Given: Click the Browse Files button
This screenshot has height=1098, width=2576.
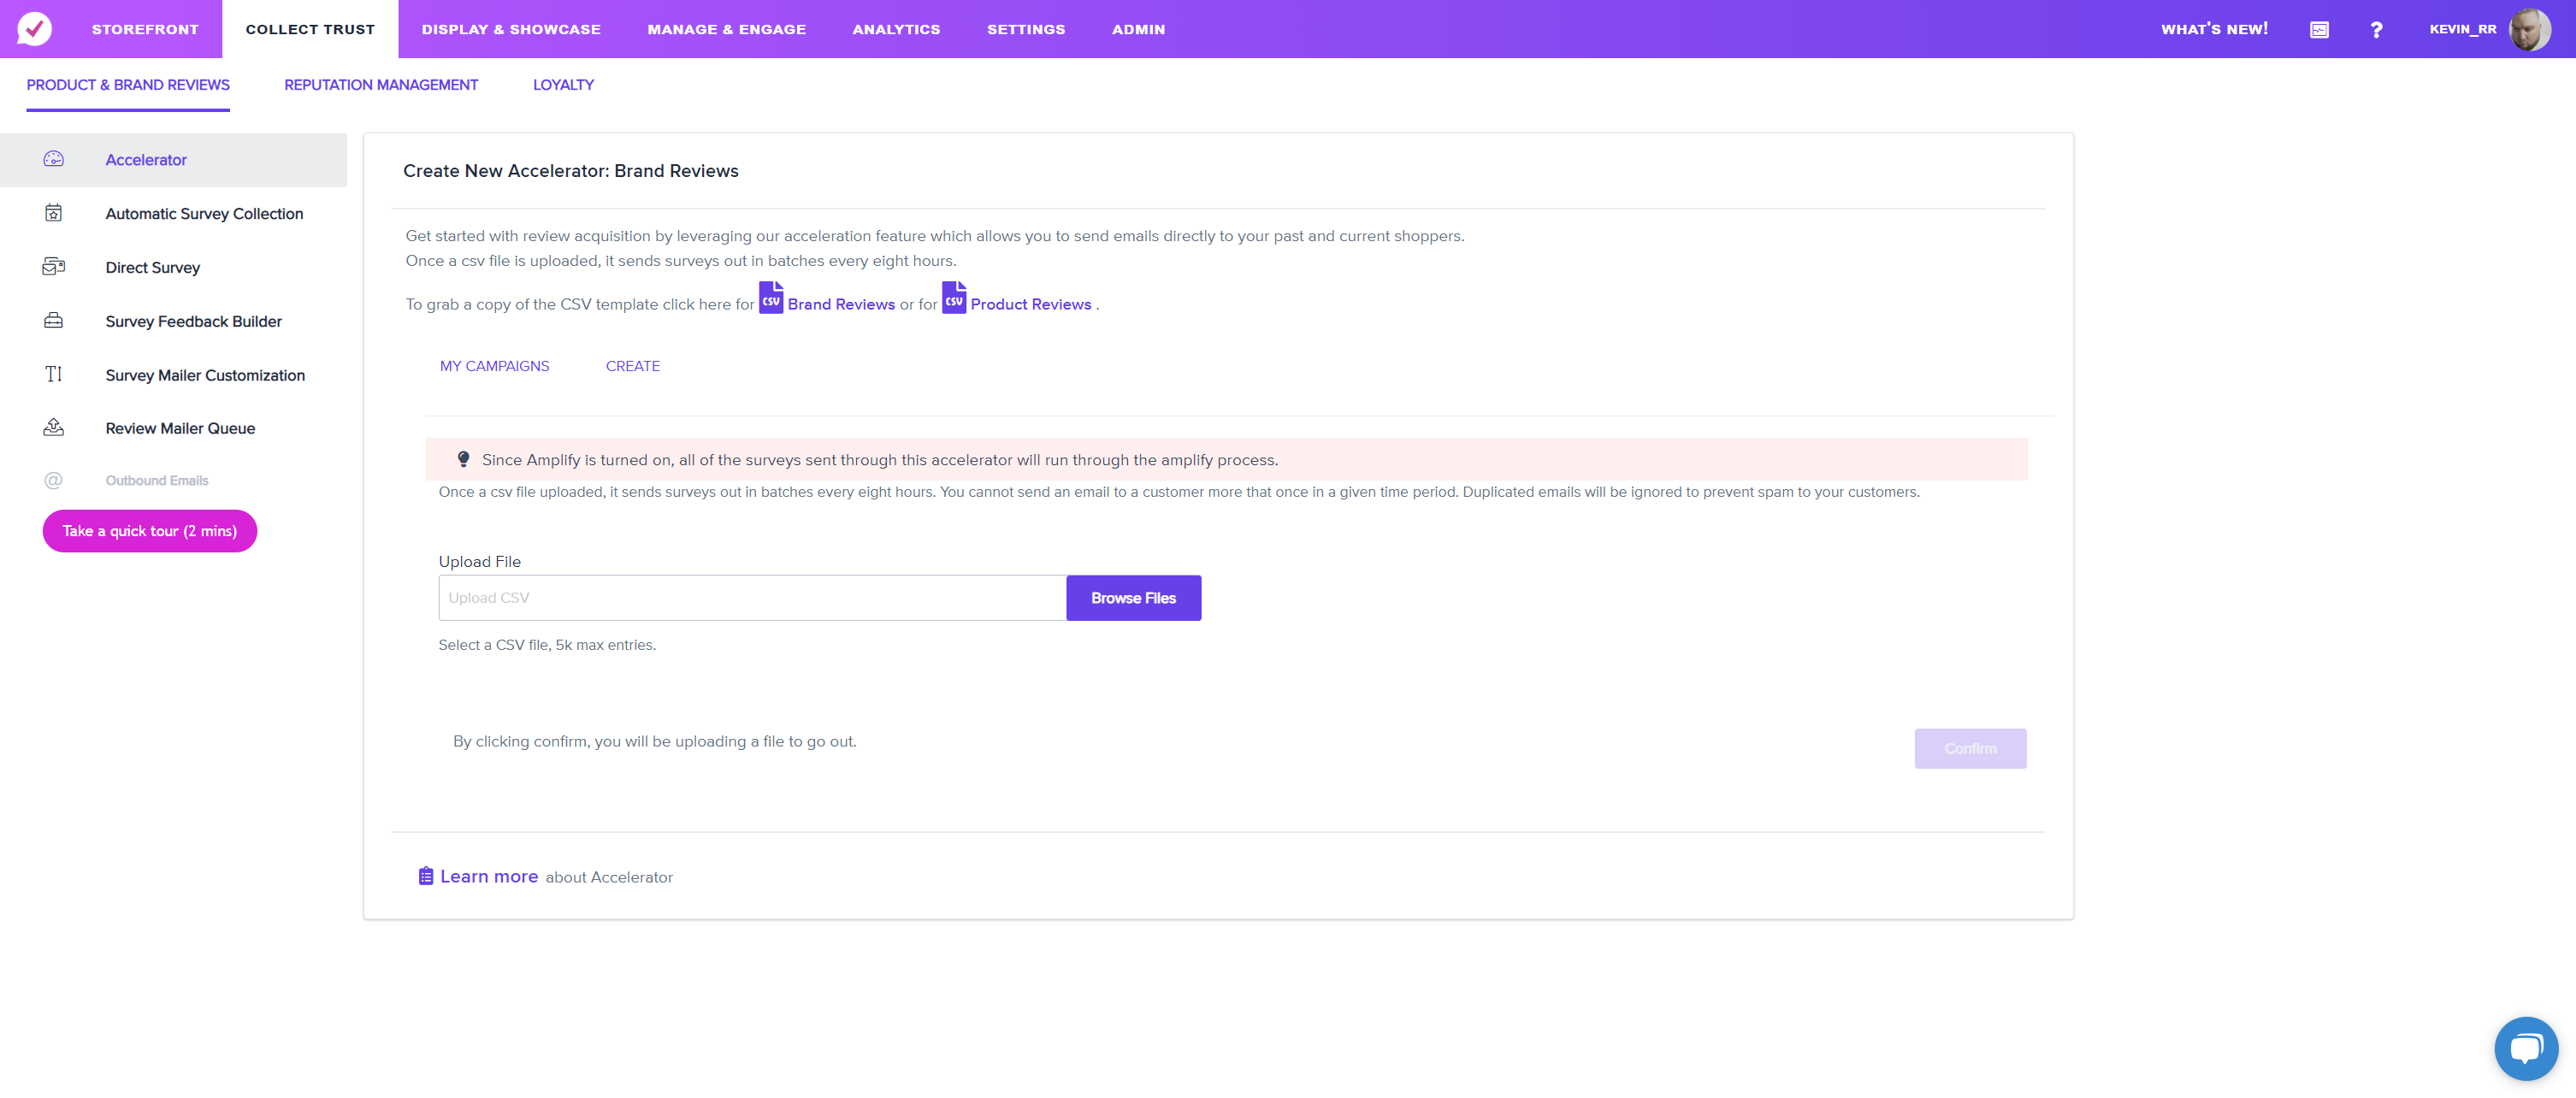Looking at the screenshot, I should click(x=1133, y=598).
